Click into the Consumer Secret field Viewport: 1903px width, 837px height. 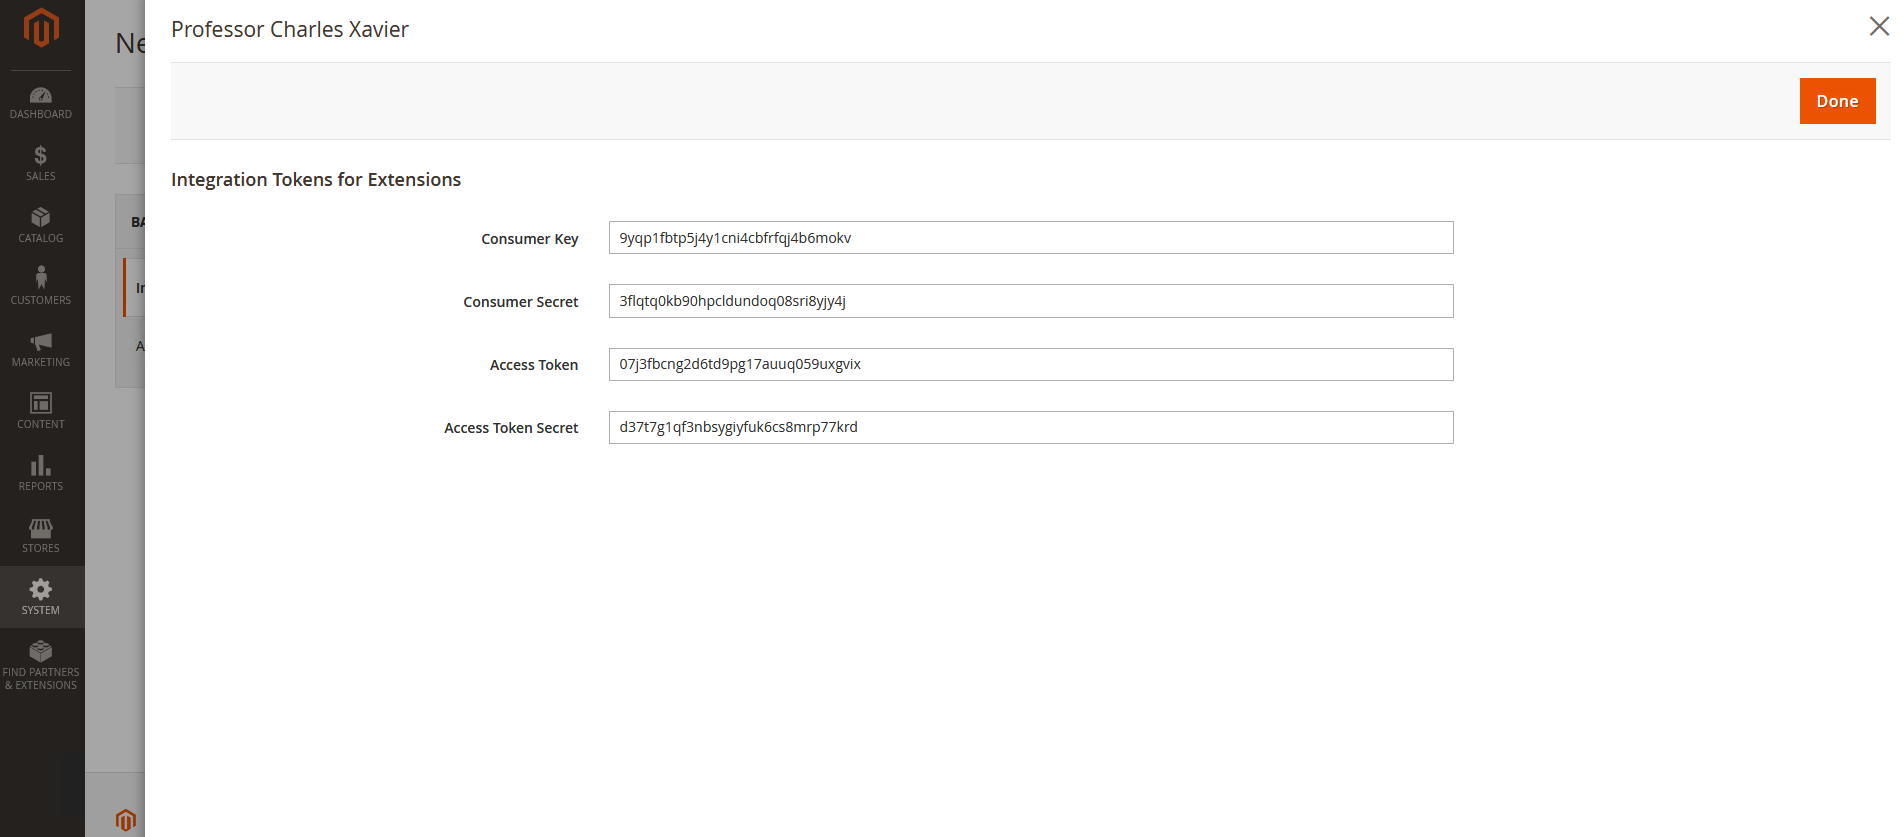pos(1030,301)
